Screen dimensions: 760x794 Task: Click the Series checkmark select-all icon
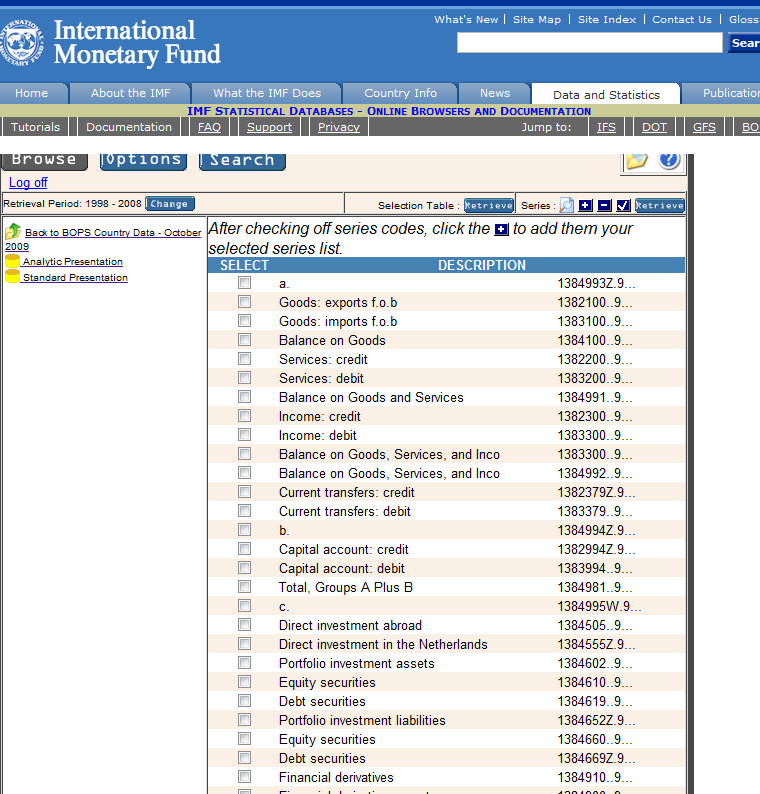[623, 205]
